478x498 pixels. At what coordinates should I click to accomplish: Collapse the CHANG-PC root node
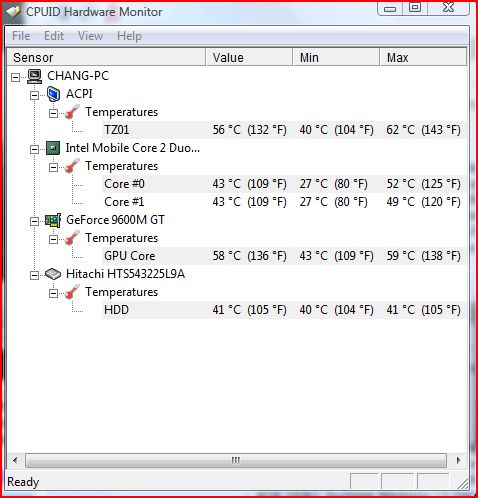click(15, 77)
